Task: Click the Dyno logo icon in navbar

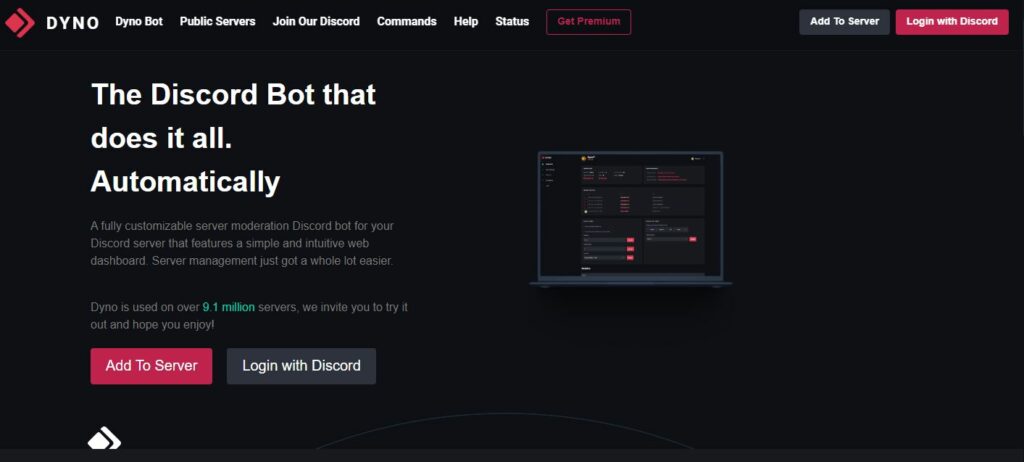Action: tap(20, 22)
